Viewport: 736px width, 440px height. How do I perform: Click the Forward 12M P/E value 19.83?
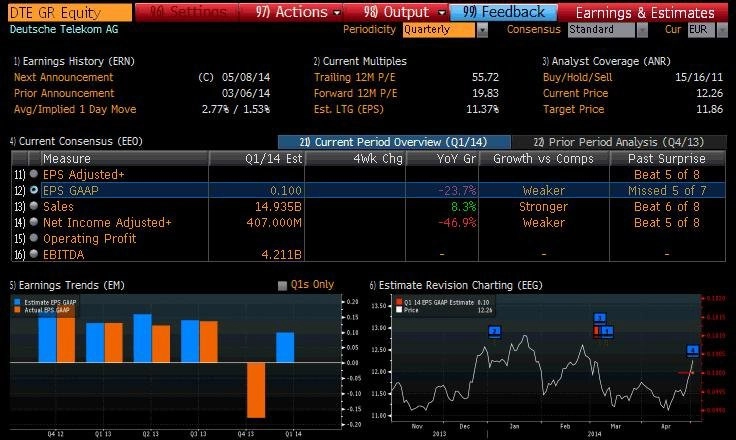(485, 93)
